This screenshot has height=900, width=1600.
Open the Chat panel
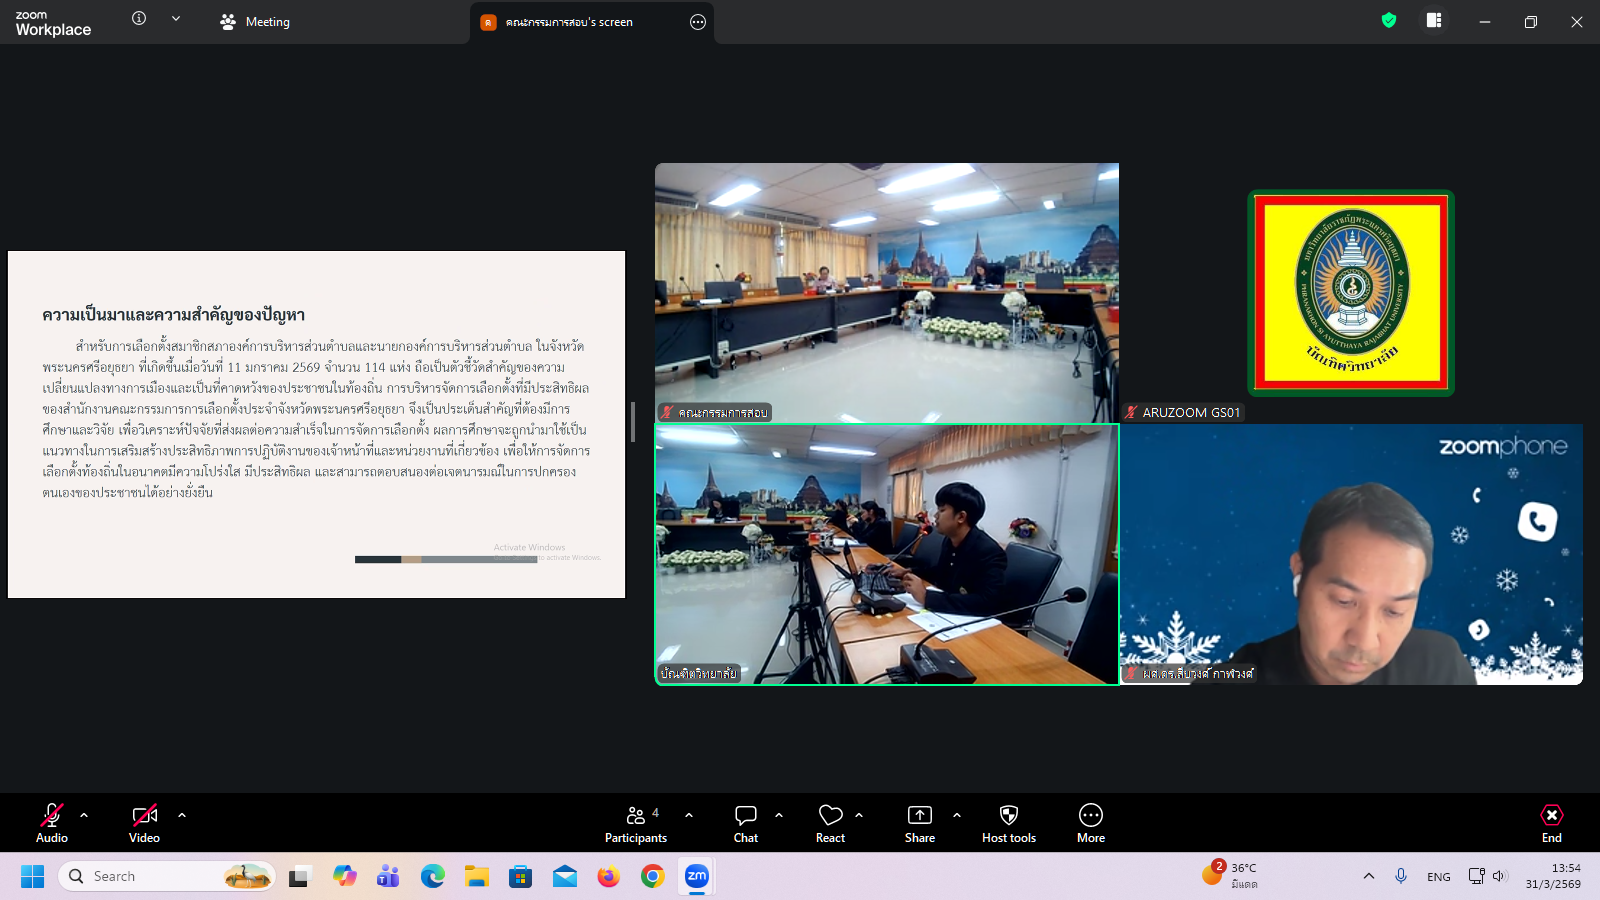click(x=746, y=823)
